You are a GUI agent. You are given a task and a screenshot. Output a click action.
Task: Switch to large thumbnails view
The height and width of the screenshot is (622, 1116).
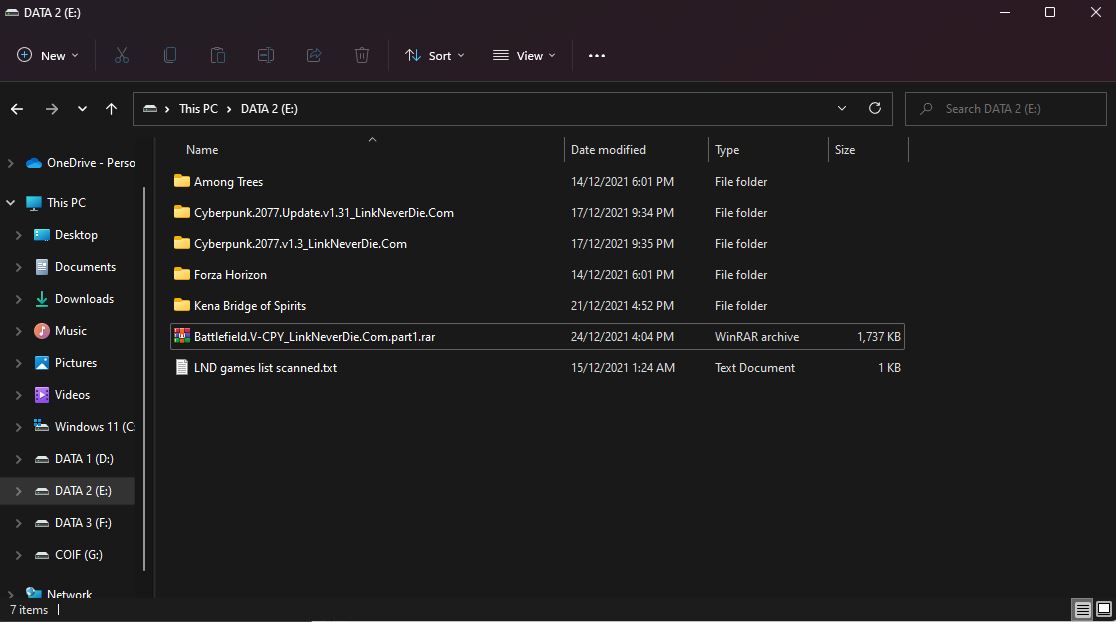coord(1104,609)
